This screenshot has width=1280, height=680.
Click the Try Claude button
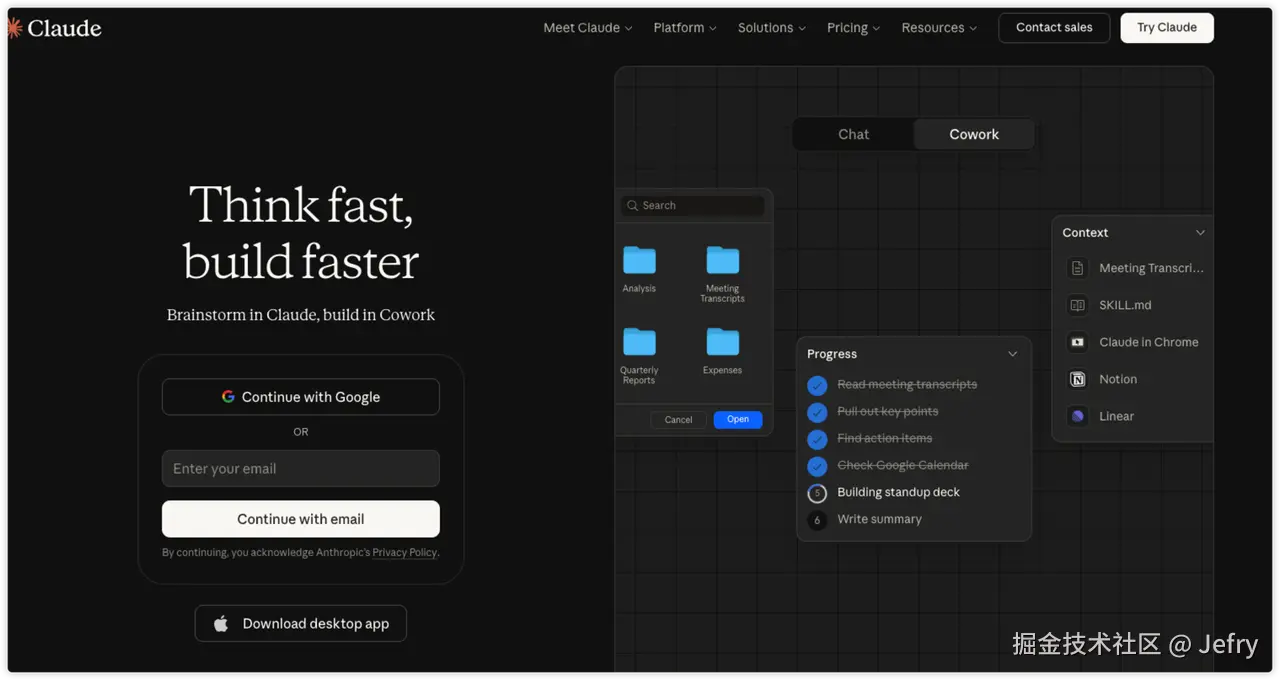(1167, 28)
